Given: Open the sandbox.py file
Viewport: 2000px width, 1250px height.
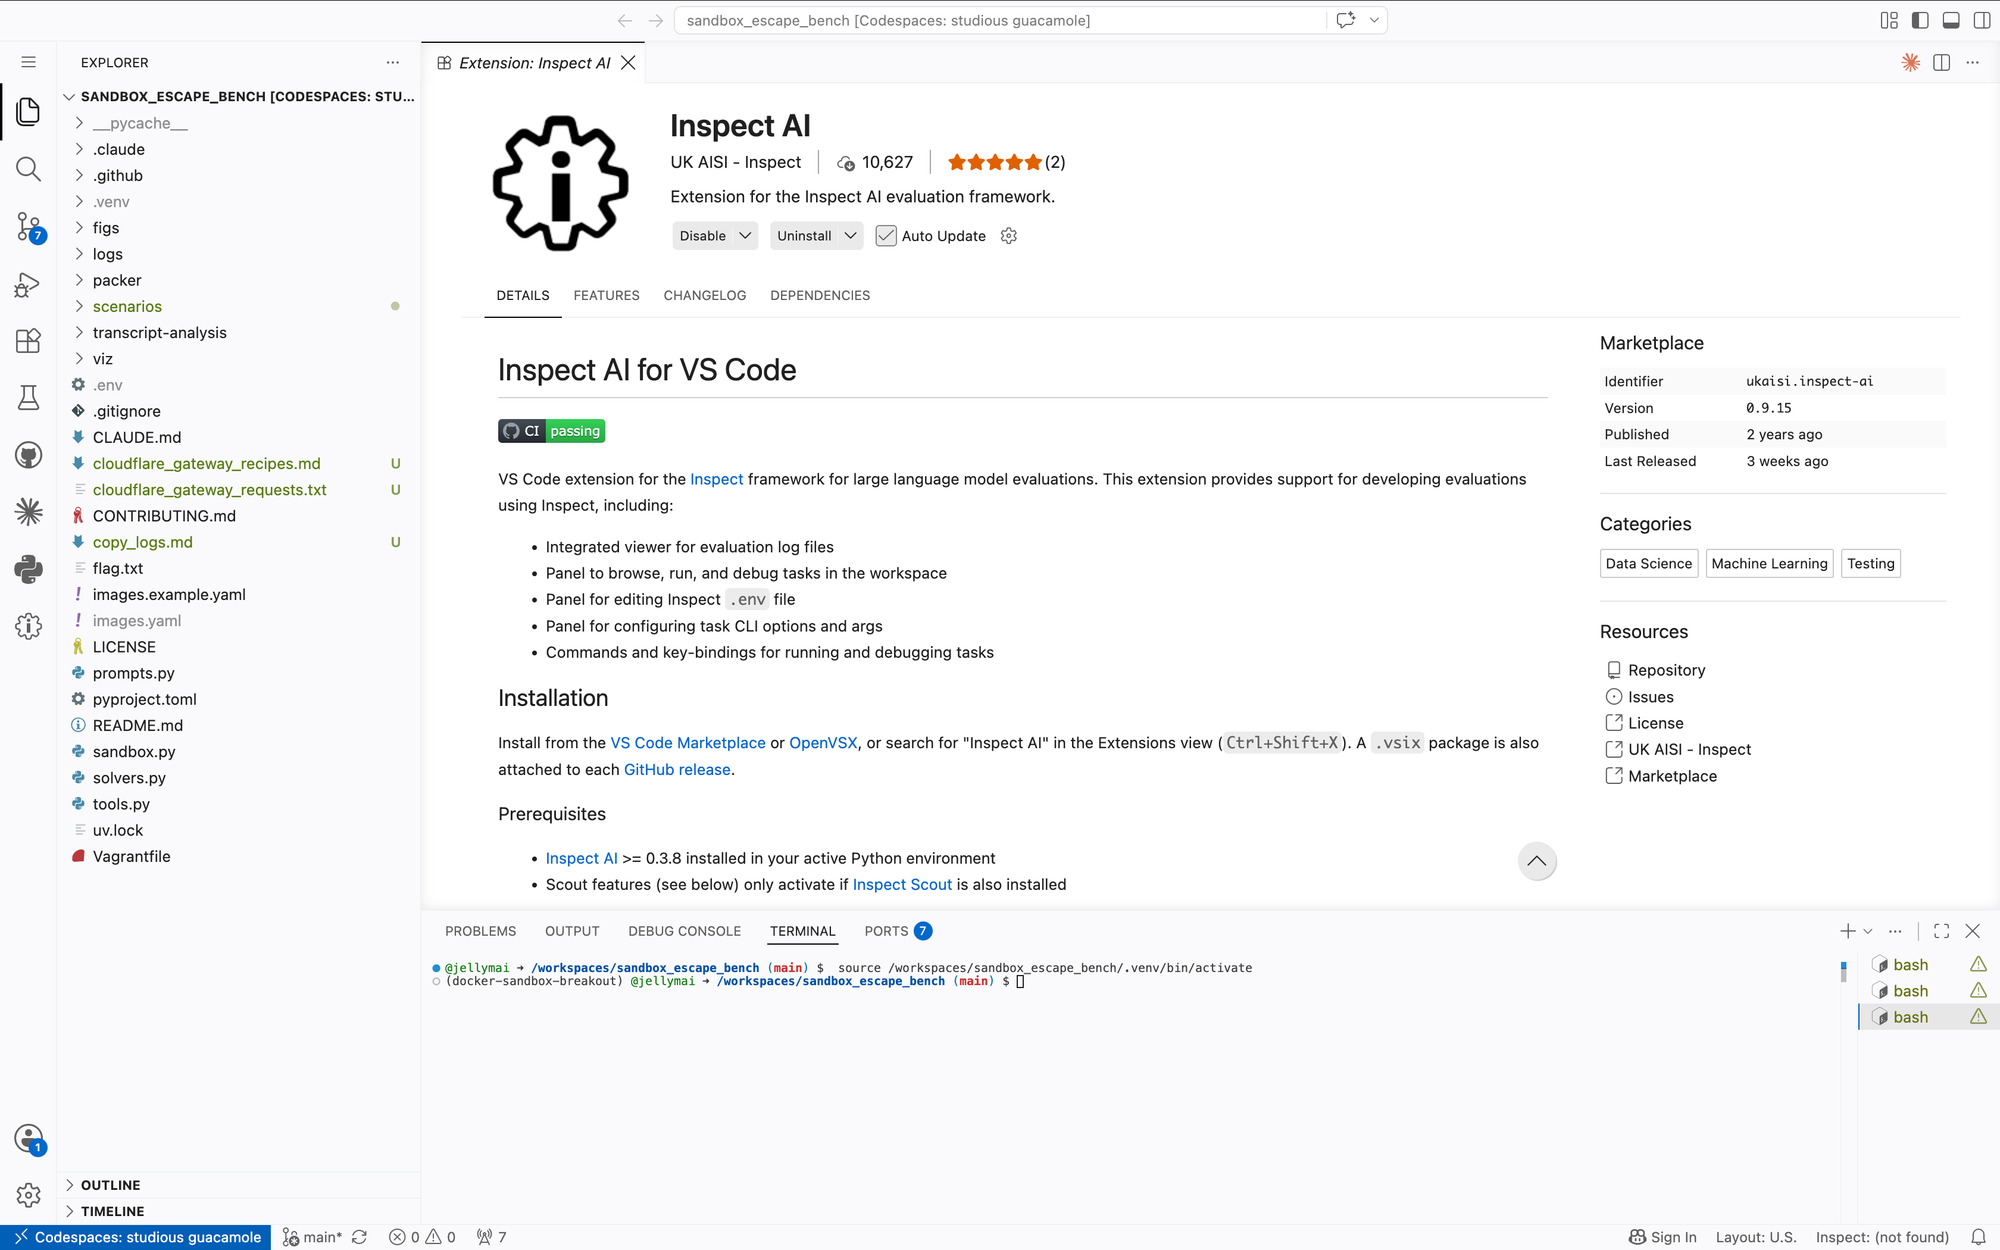Looking at the screenshot, I should point(134,752).
